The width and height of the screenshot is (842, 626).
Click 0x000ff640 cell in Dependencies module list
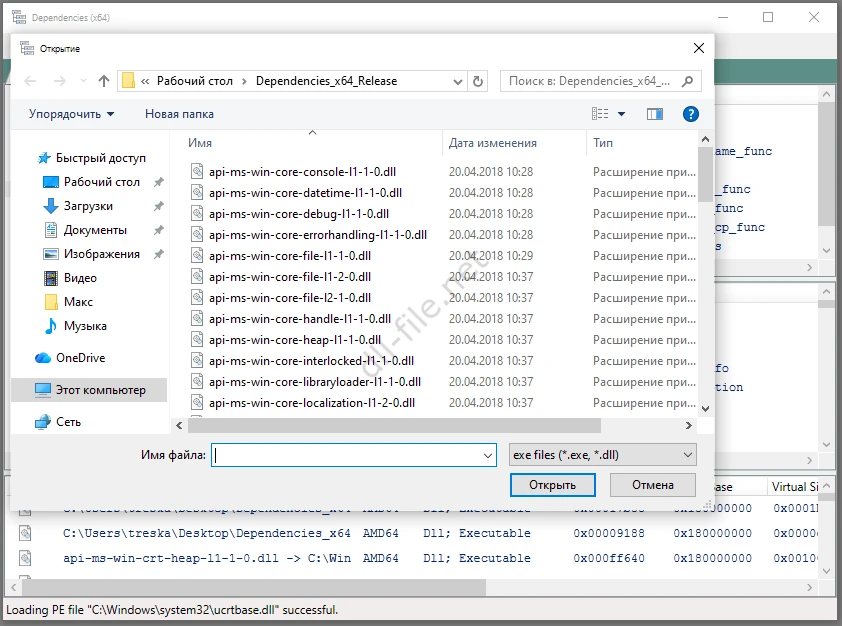(x=608, y=558)
